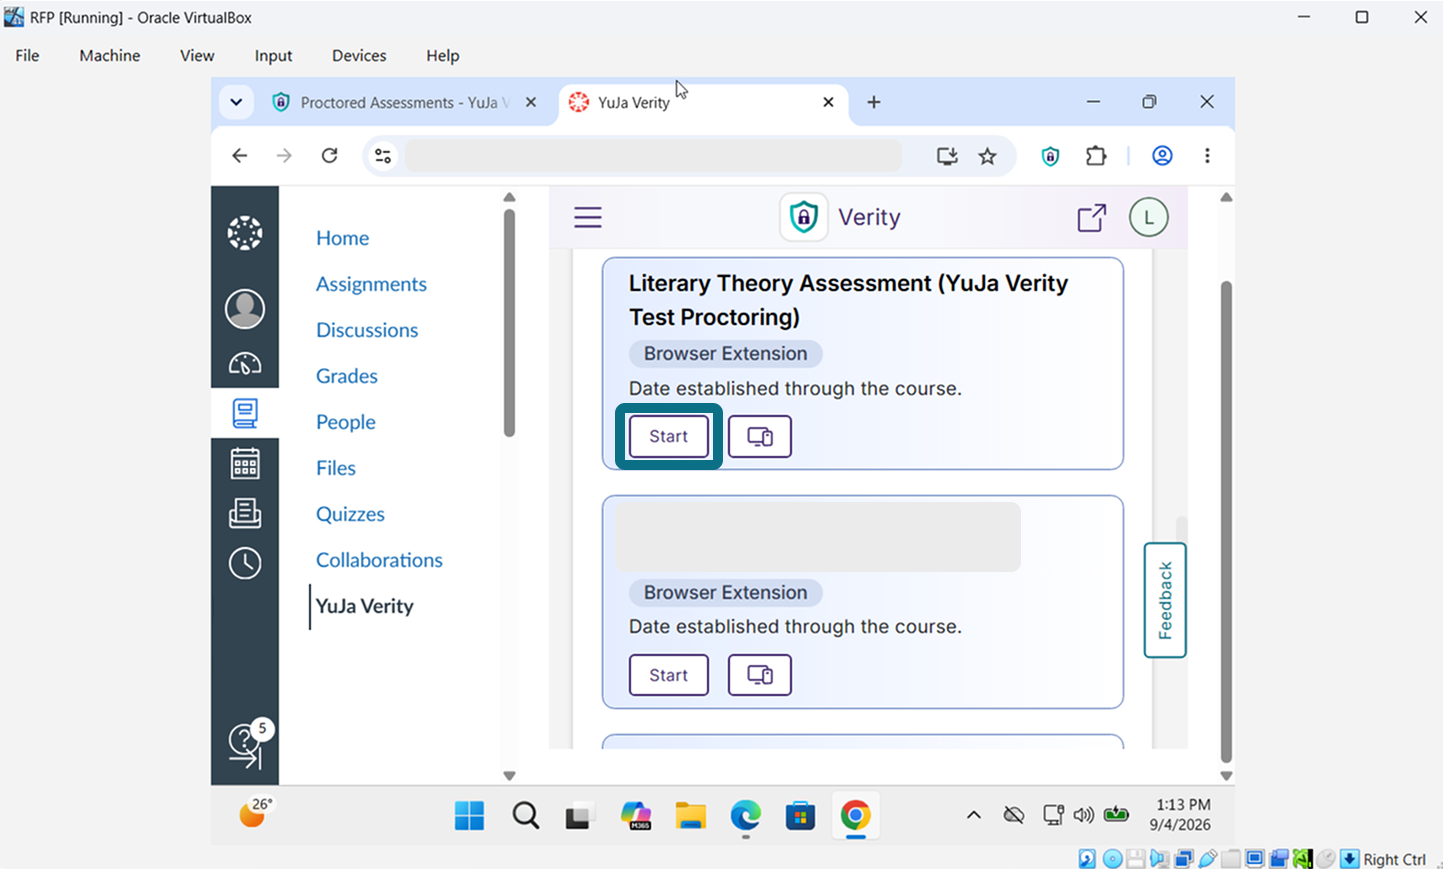This screenshot has width=1443, height=869.
Task: Open the Chrome profile icon
Action: 1162,156
